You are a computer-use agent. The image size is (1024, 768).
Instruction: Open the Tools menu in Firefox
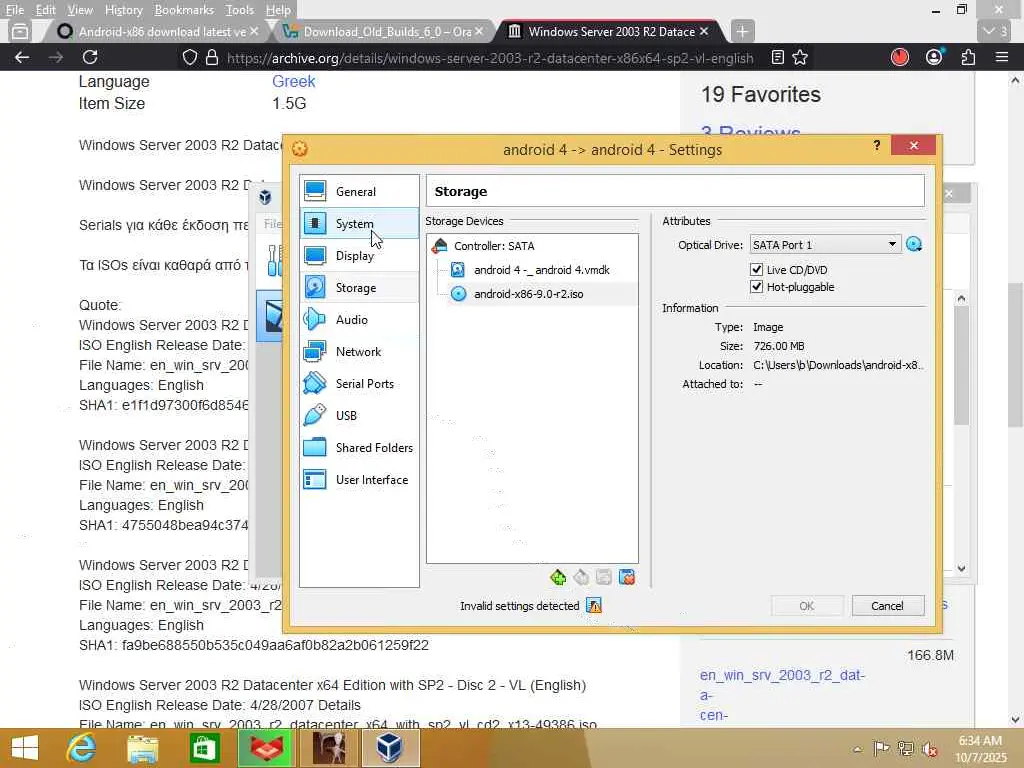240,10
